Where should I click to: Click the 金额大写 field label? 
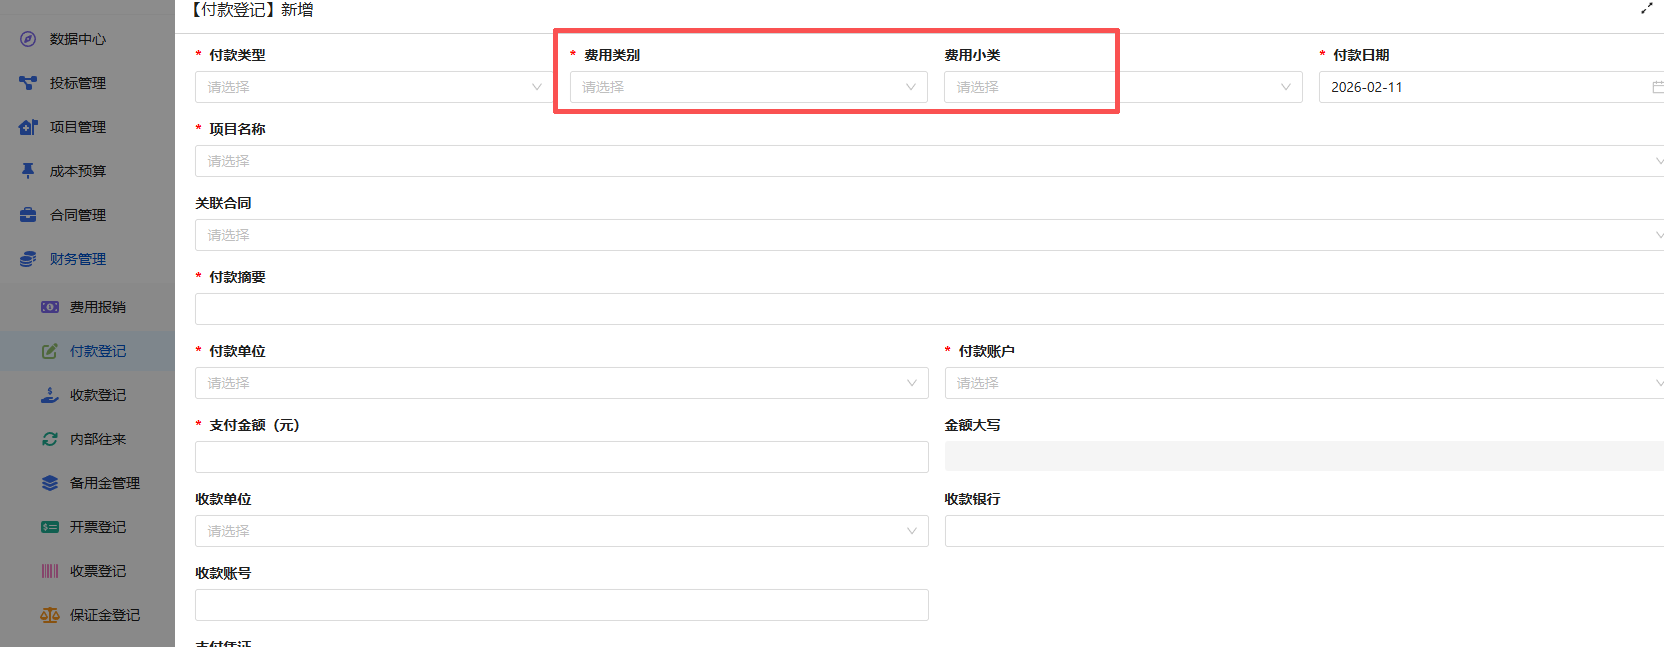972,425
